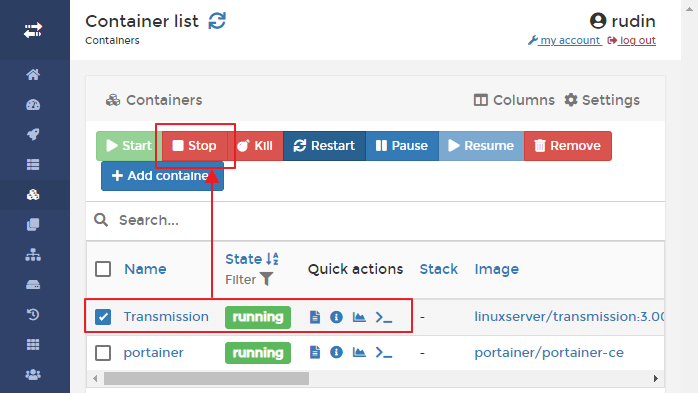Sort containers by State column

click(252, 259)
